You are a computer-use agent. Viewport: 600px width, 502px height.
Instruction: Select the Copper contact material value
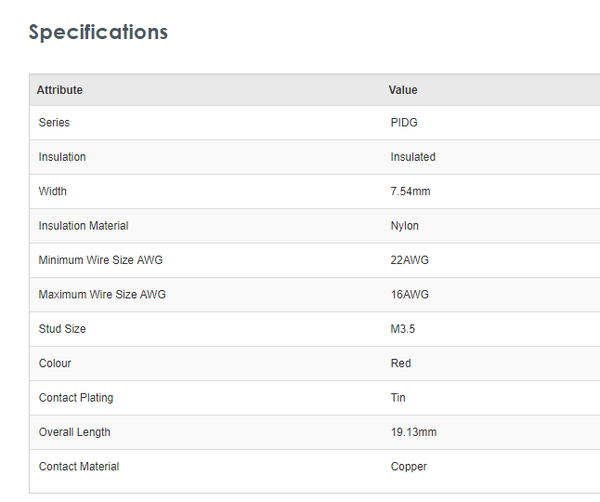point(409,466)
